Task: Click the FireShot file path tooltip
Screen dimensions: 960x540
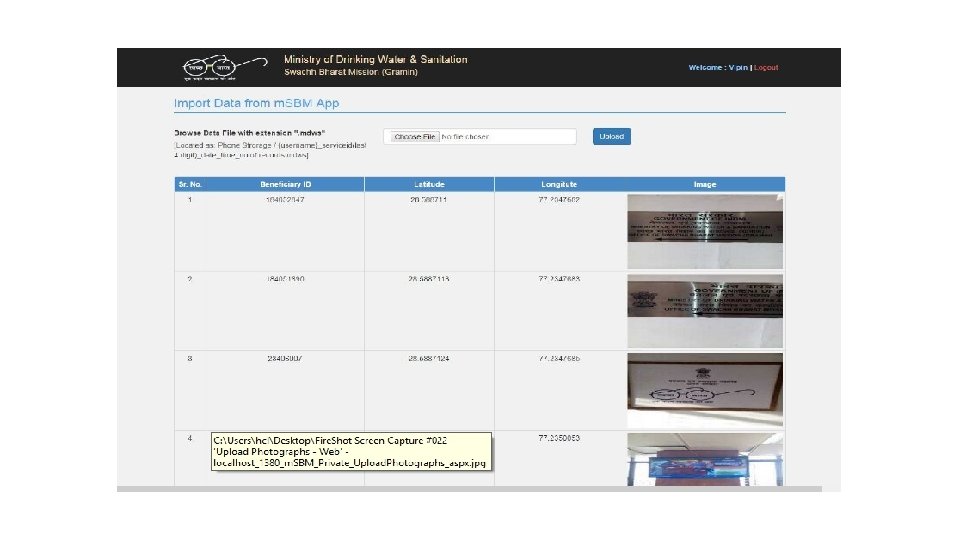Action: pyautogui.click(x=351, y=451)
